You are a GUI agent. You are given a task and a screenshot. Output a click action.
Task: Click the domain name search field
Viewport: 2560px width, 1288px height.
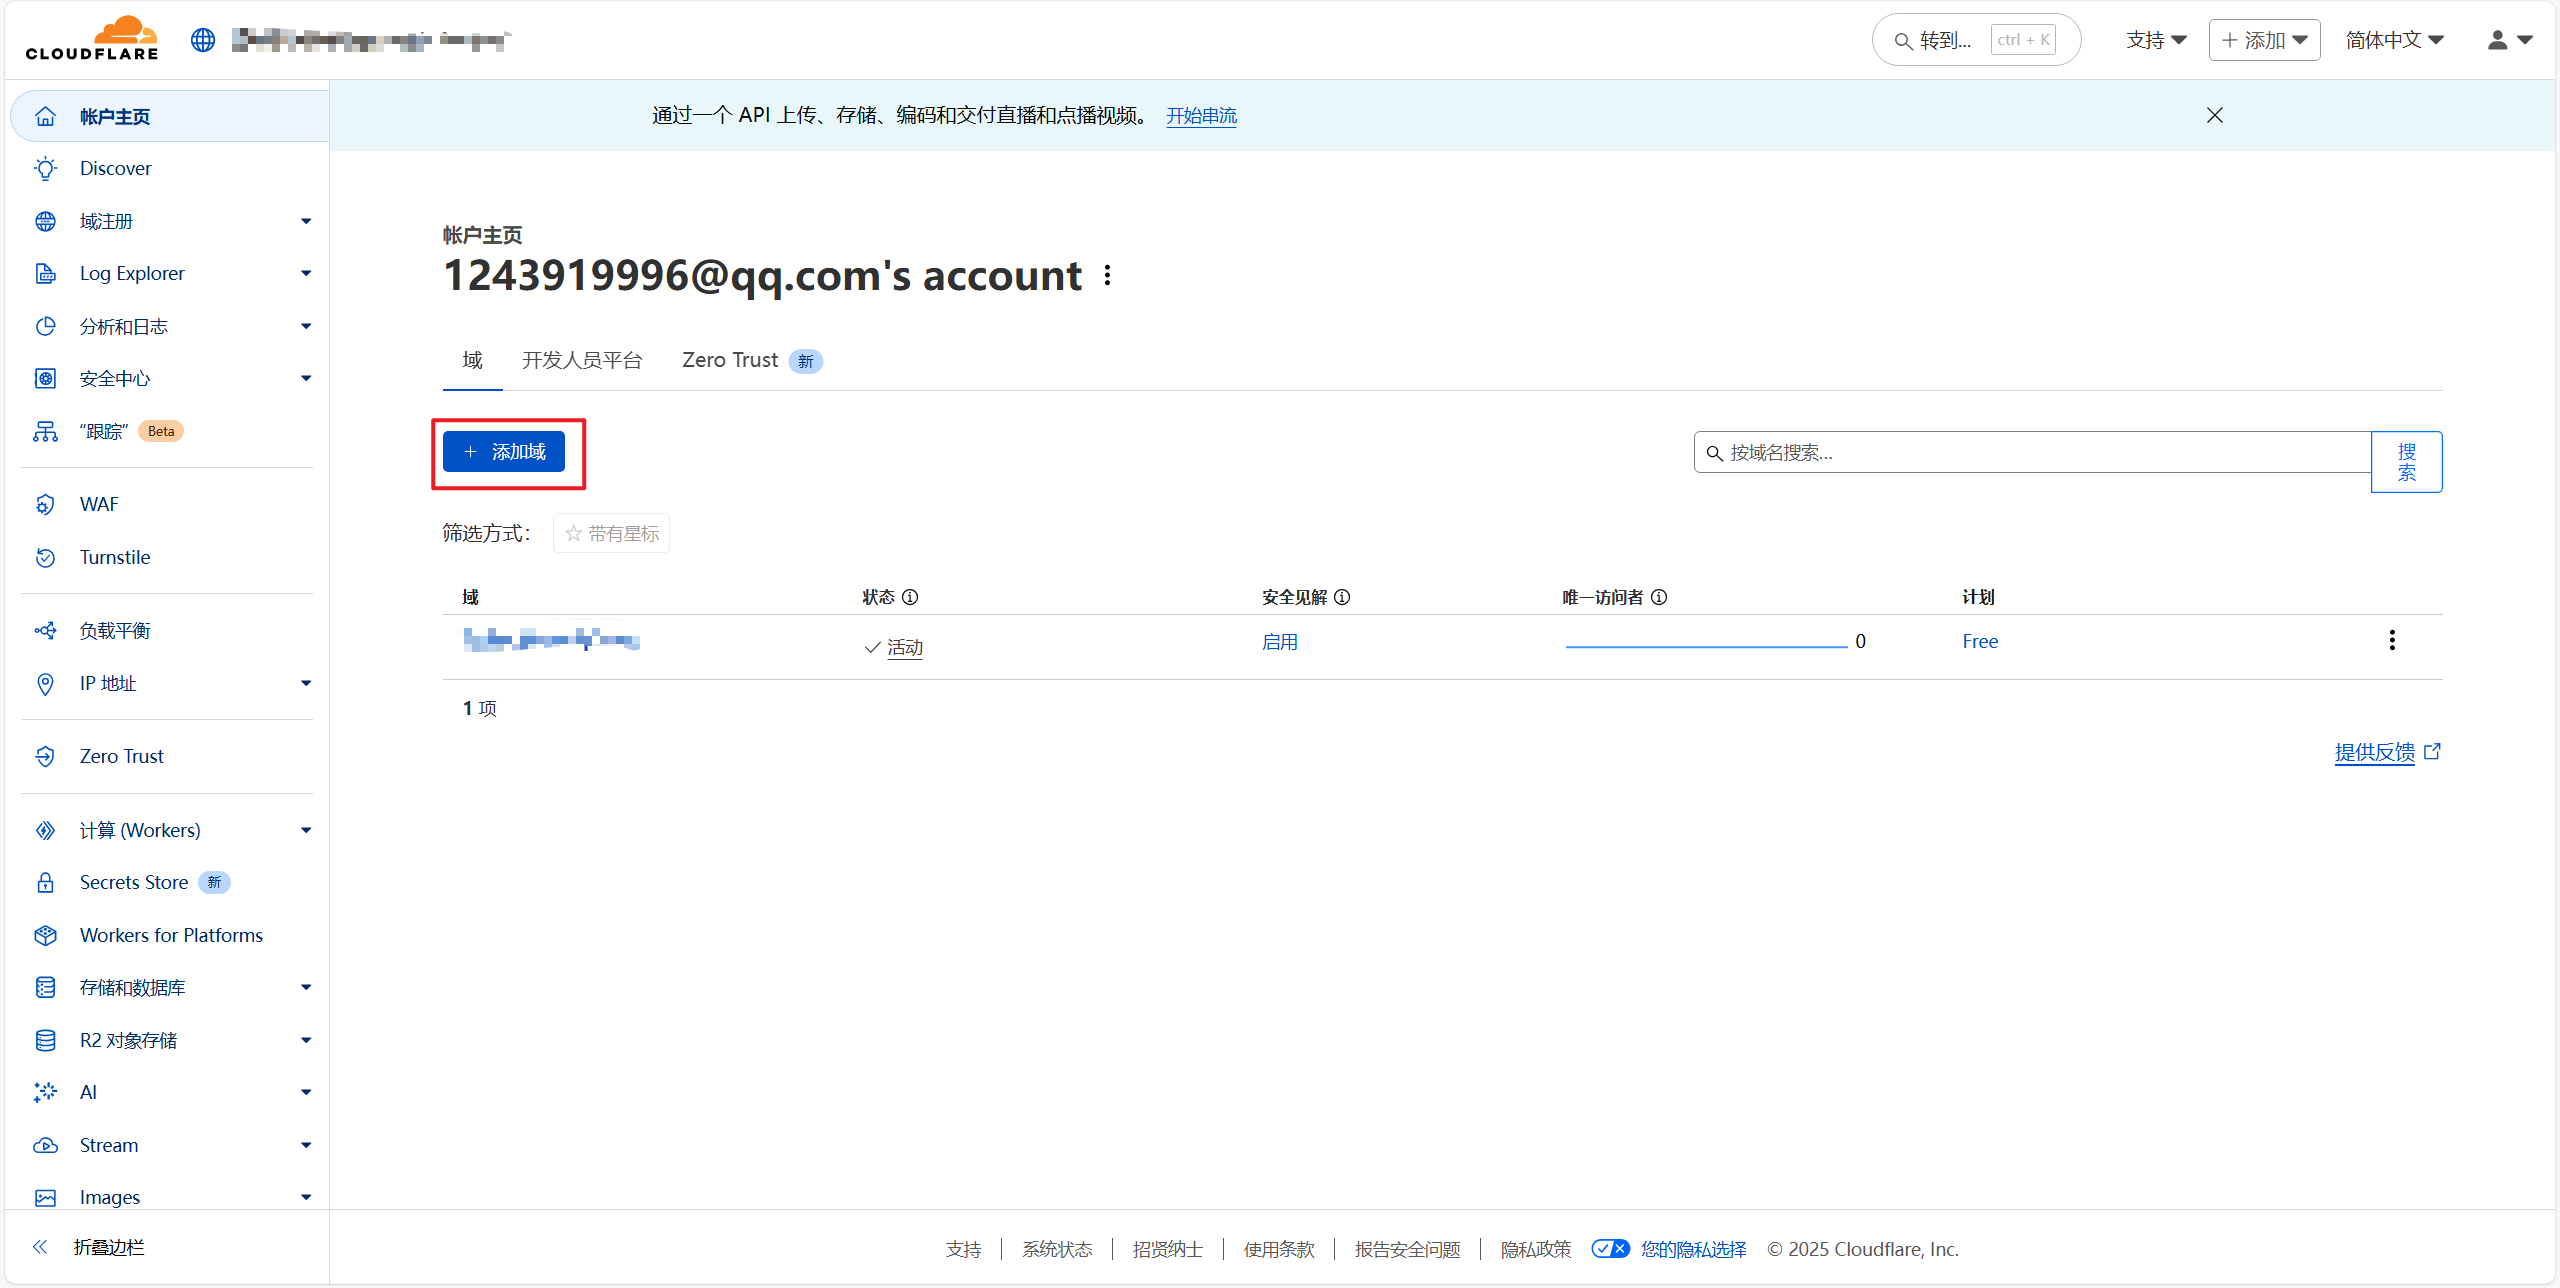point(2033,452)
